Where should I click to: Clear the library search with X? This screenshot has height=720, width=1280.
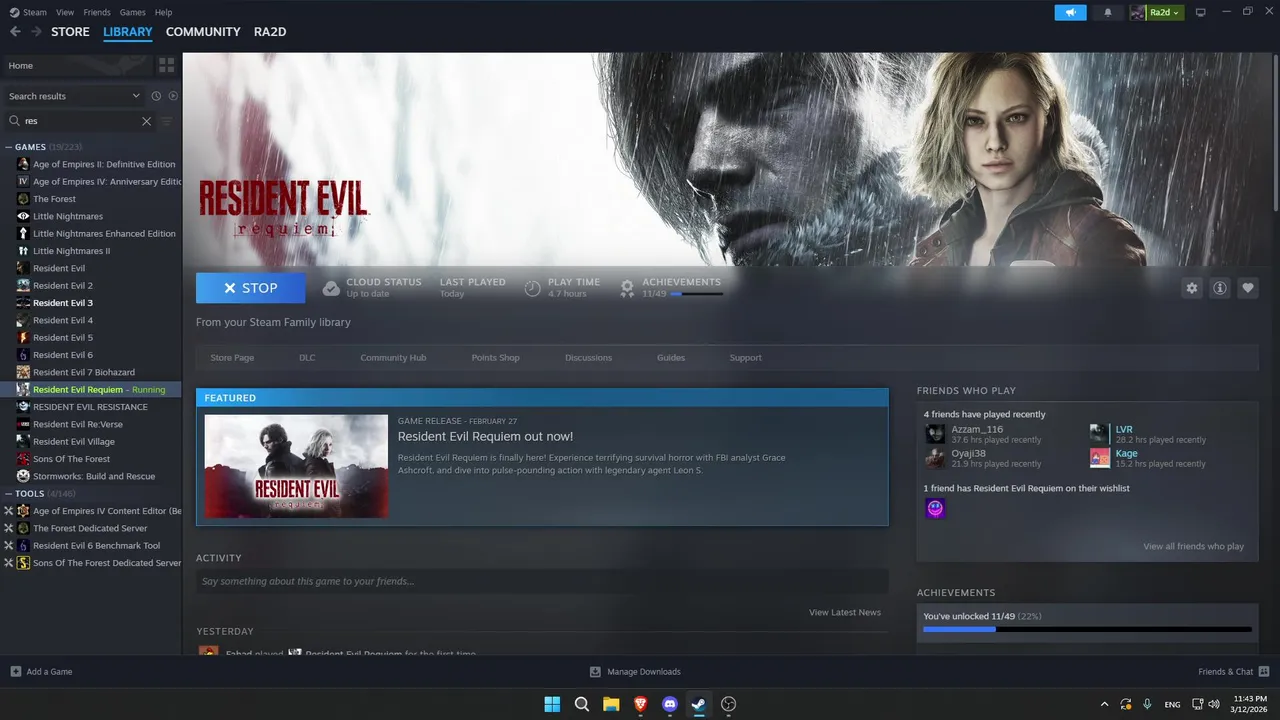point(146,121)
